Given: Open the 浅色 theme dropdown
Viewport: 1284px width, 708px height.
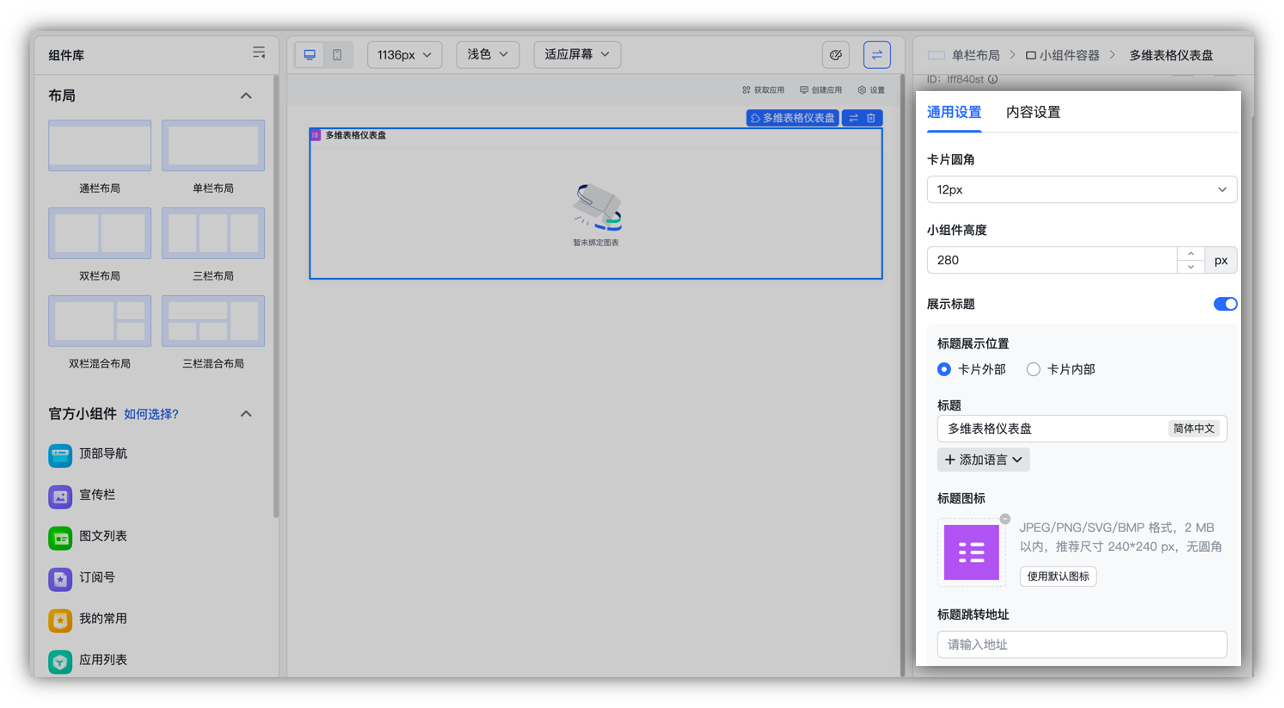Looking at the screenshot, I should (x=488, y=54).
